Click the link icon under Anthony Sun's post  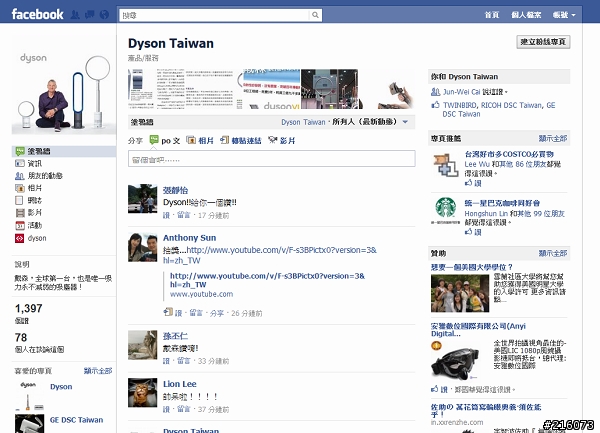(x=168, y=312)
